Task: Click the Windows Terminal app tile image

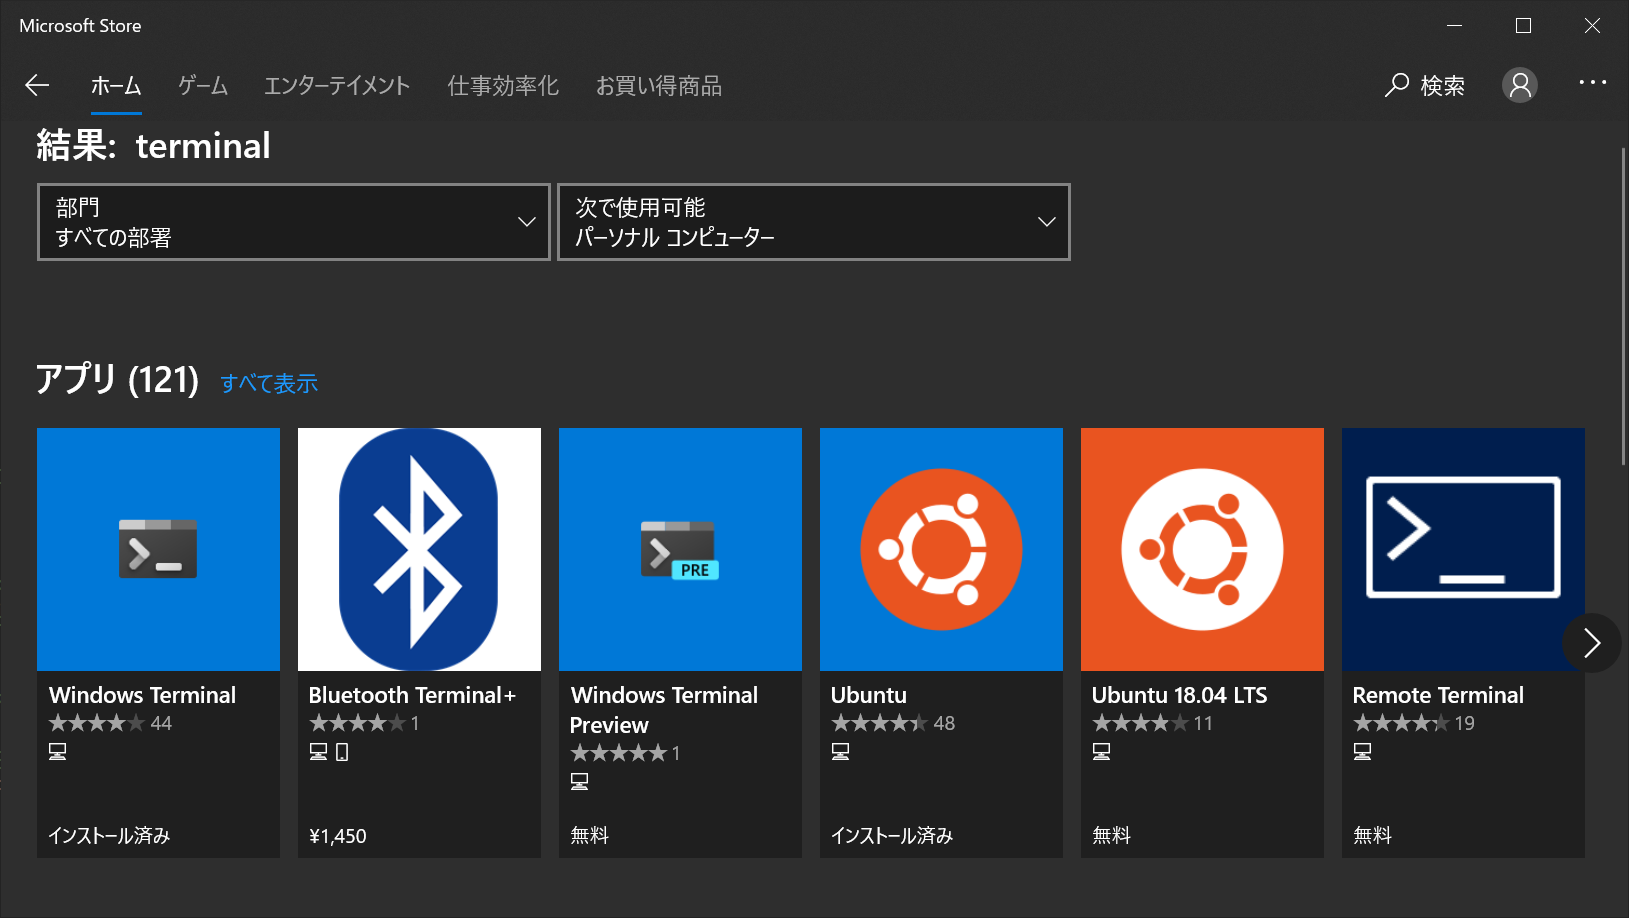Action: [158, 549]
